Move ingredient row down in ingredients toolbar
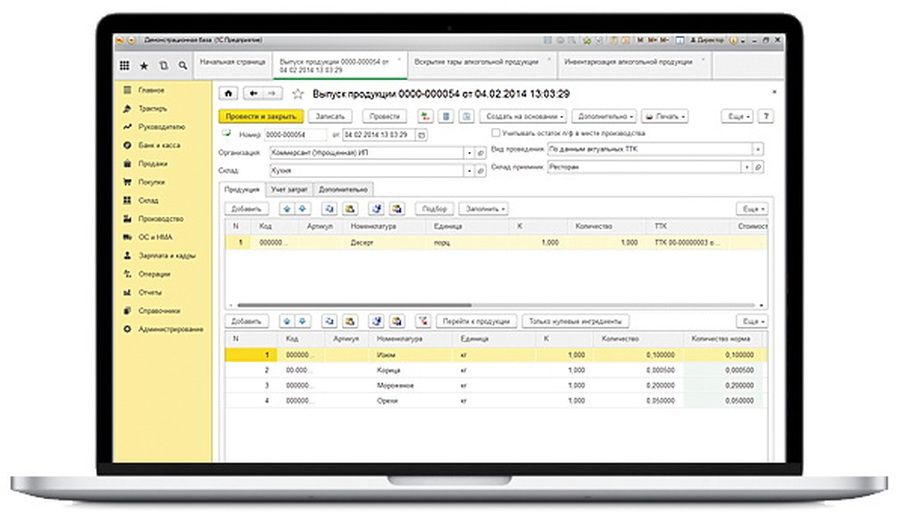Image resolution: width=900 pixels, height=520 pixels. coord(302,321)
